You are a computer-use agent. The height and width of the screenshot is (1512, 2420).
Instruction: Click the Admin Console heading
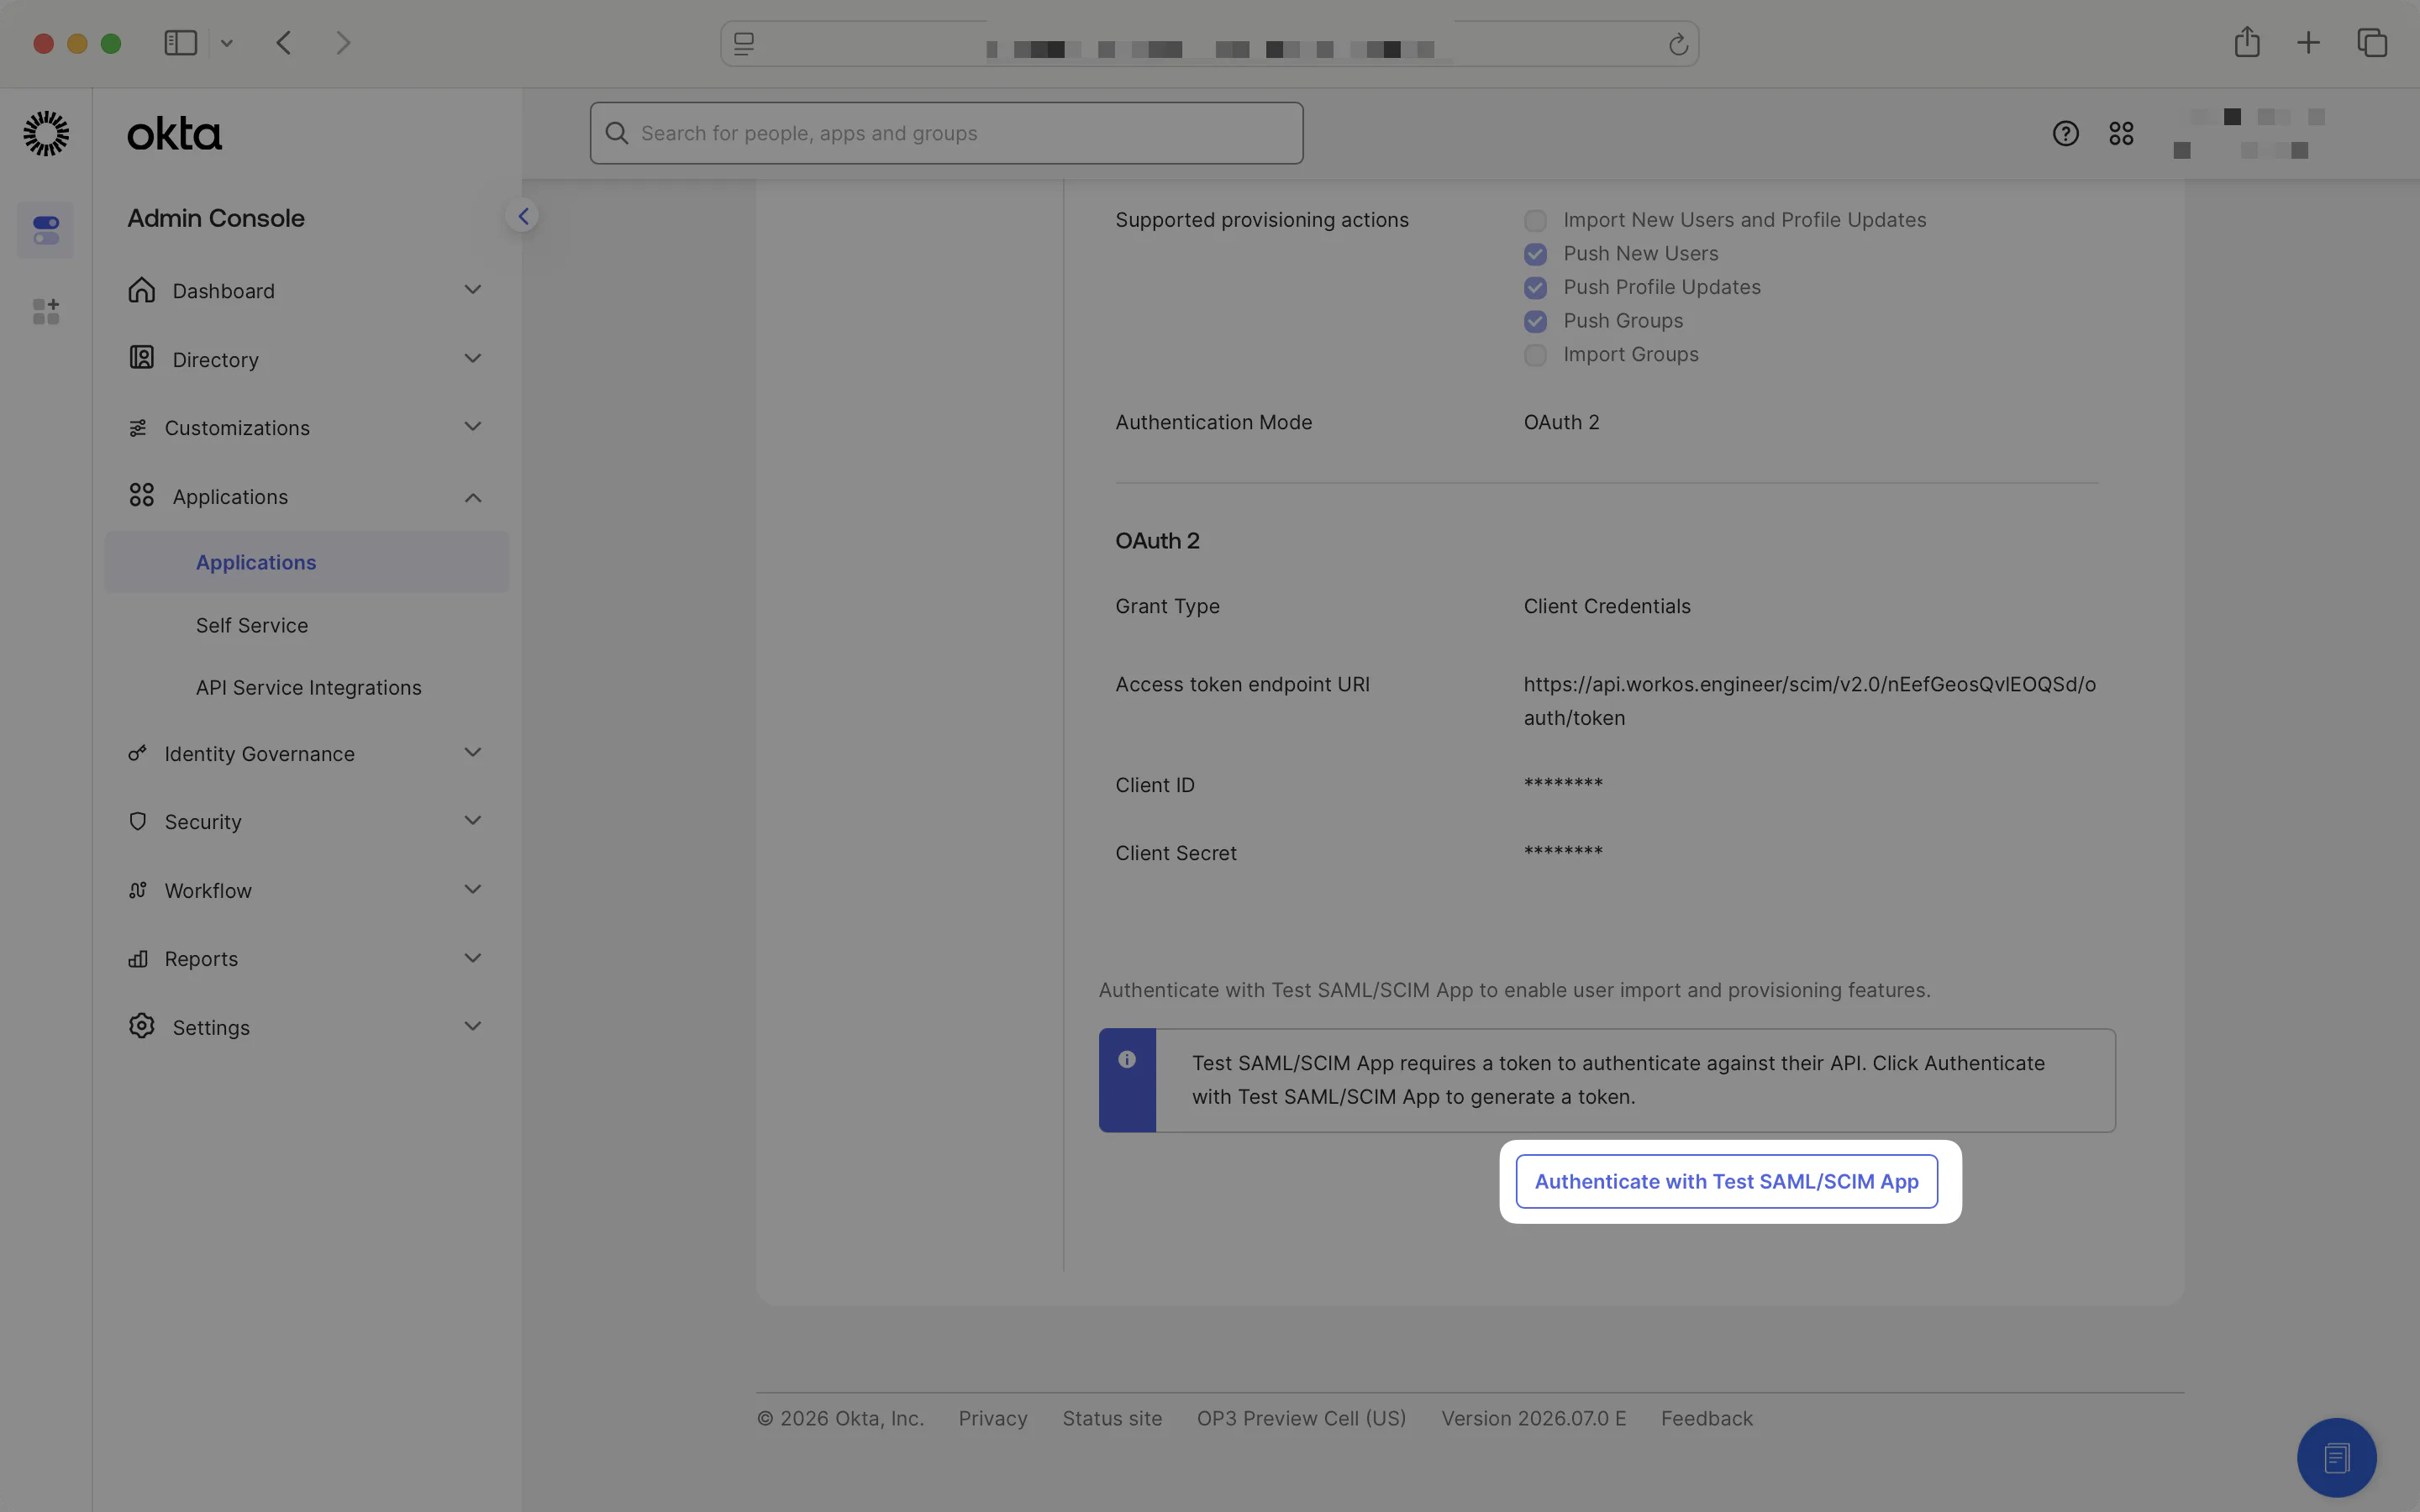click(216, 218)
